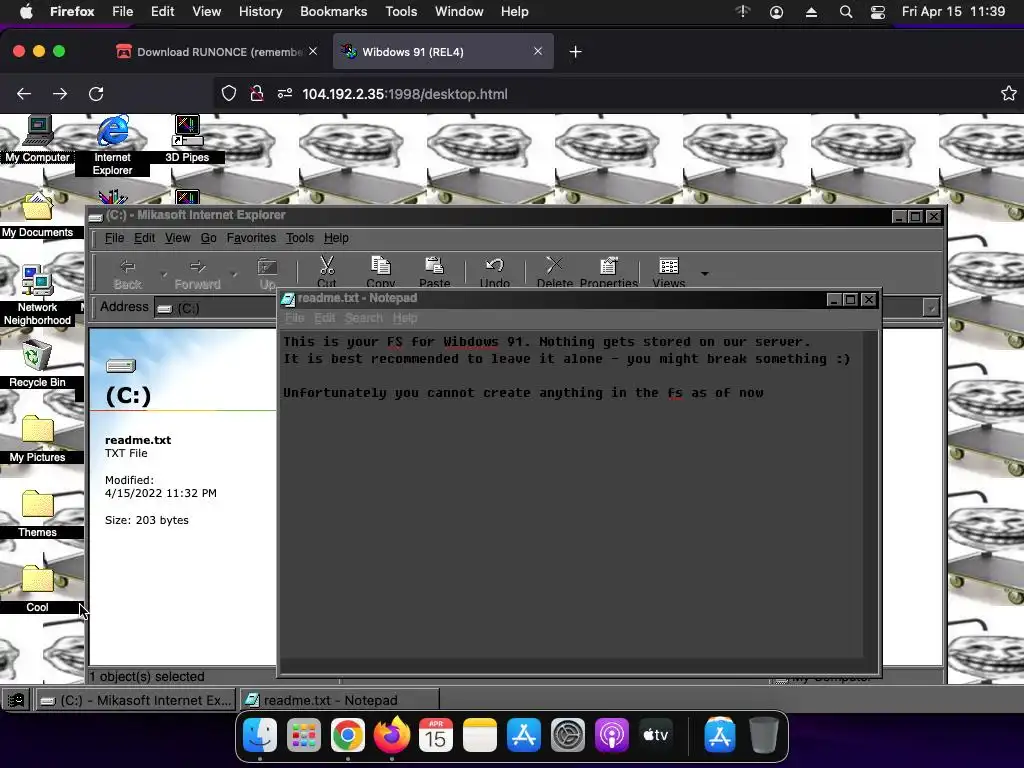The image size is (1024, 768).
Task: Open the Explorer File menu
Action: coord(114,238)
